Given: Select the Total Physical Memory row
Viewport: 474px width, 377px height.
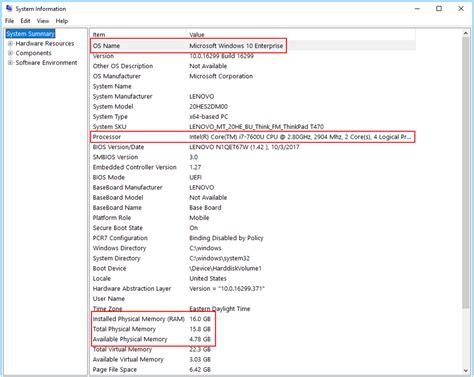Looking at the screenshot, I should tap(253, 329).
